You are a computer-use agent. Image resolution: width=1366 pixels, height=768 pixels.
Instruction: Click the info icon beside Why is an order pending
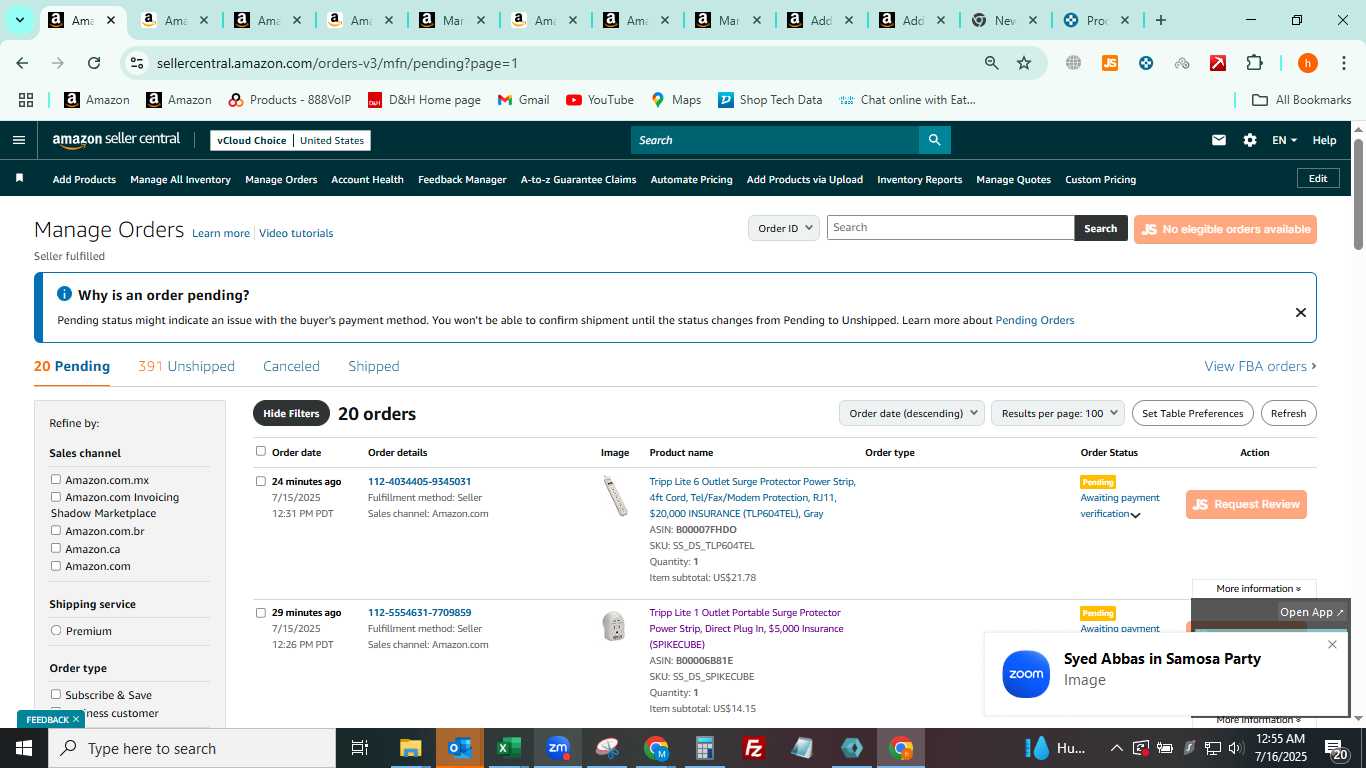pos(64,294)
